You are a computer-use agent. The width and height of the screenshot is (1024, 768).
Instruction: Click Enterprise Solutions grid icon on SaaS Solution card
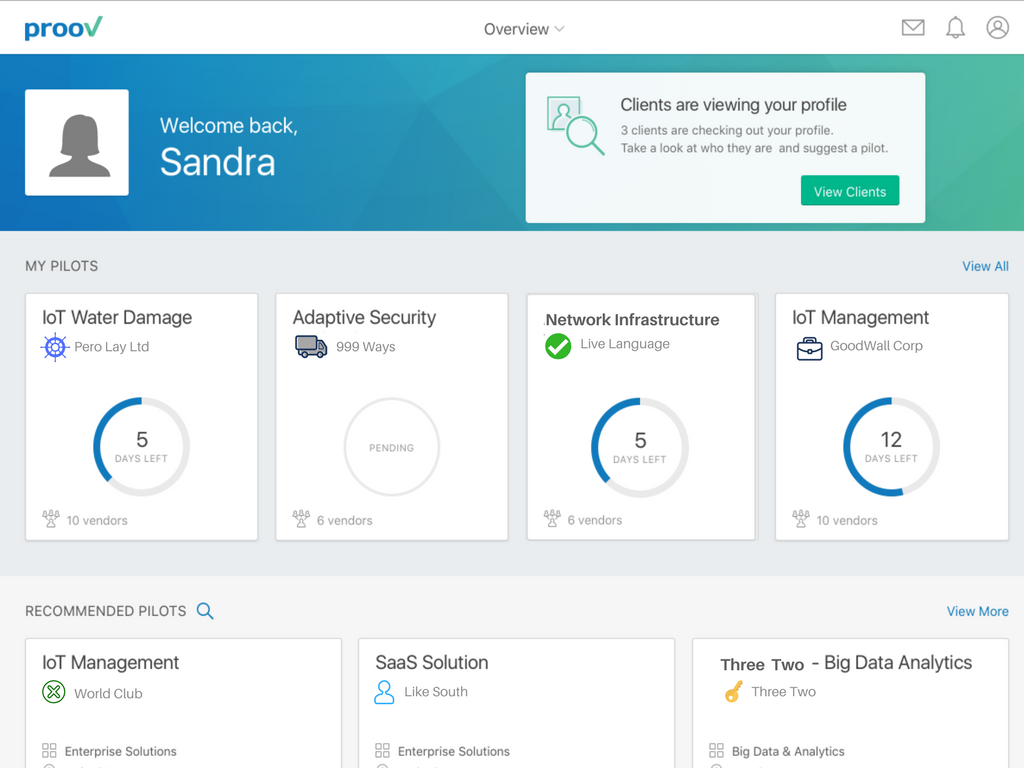[x=382, y=750]
